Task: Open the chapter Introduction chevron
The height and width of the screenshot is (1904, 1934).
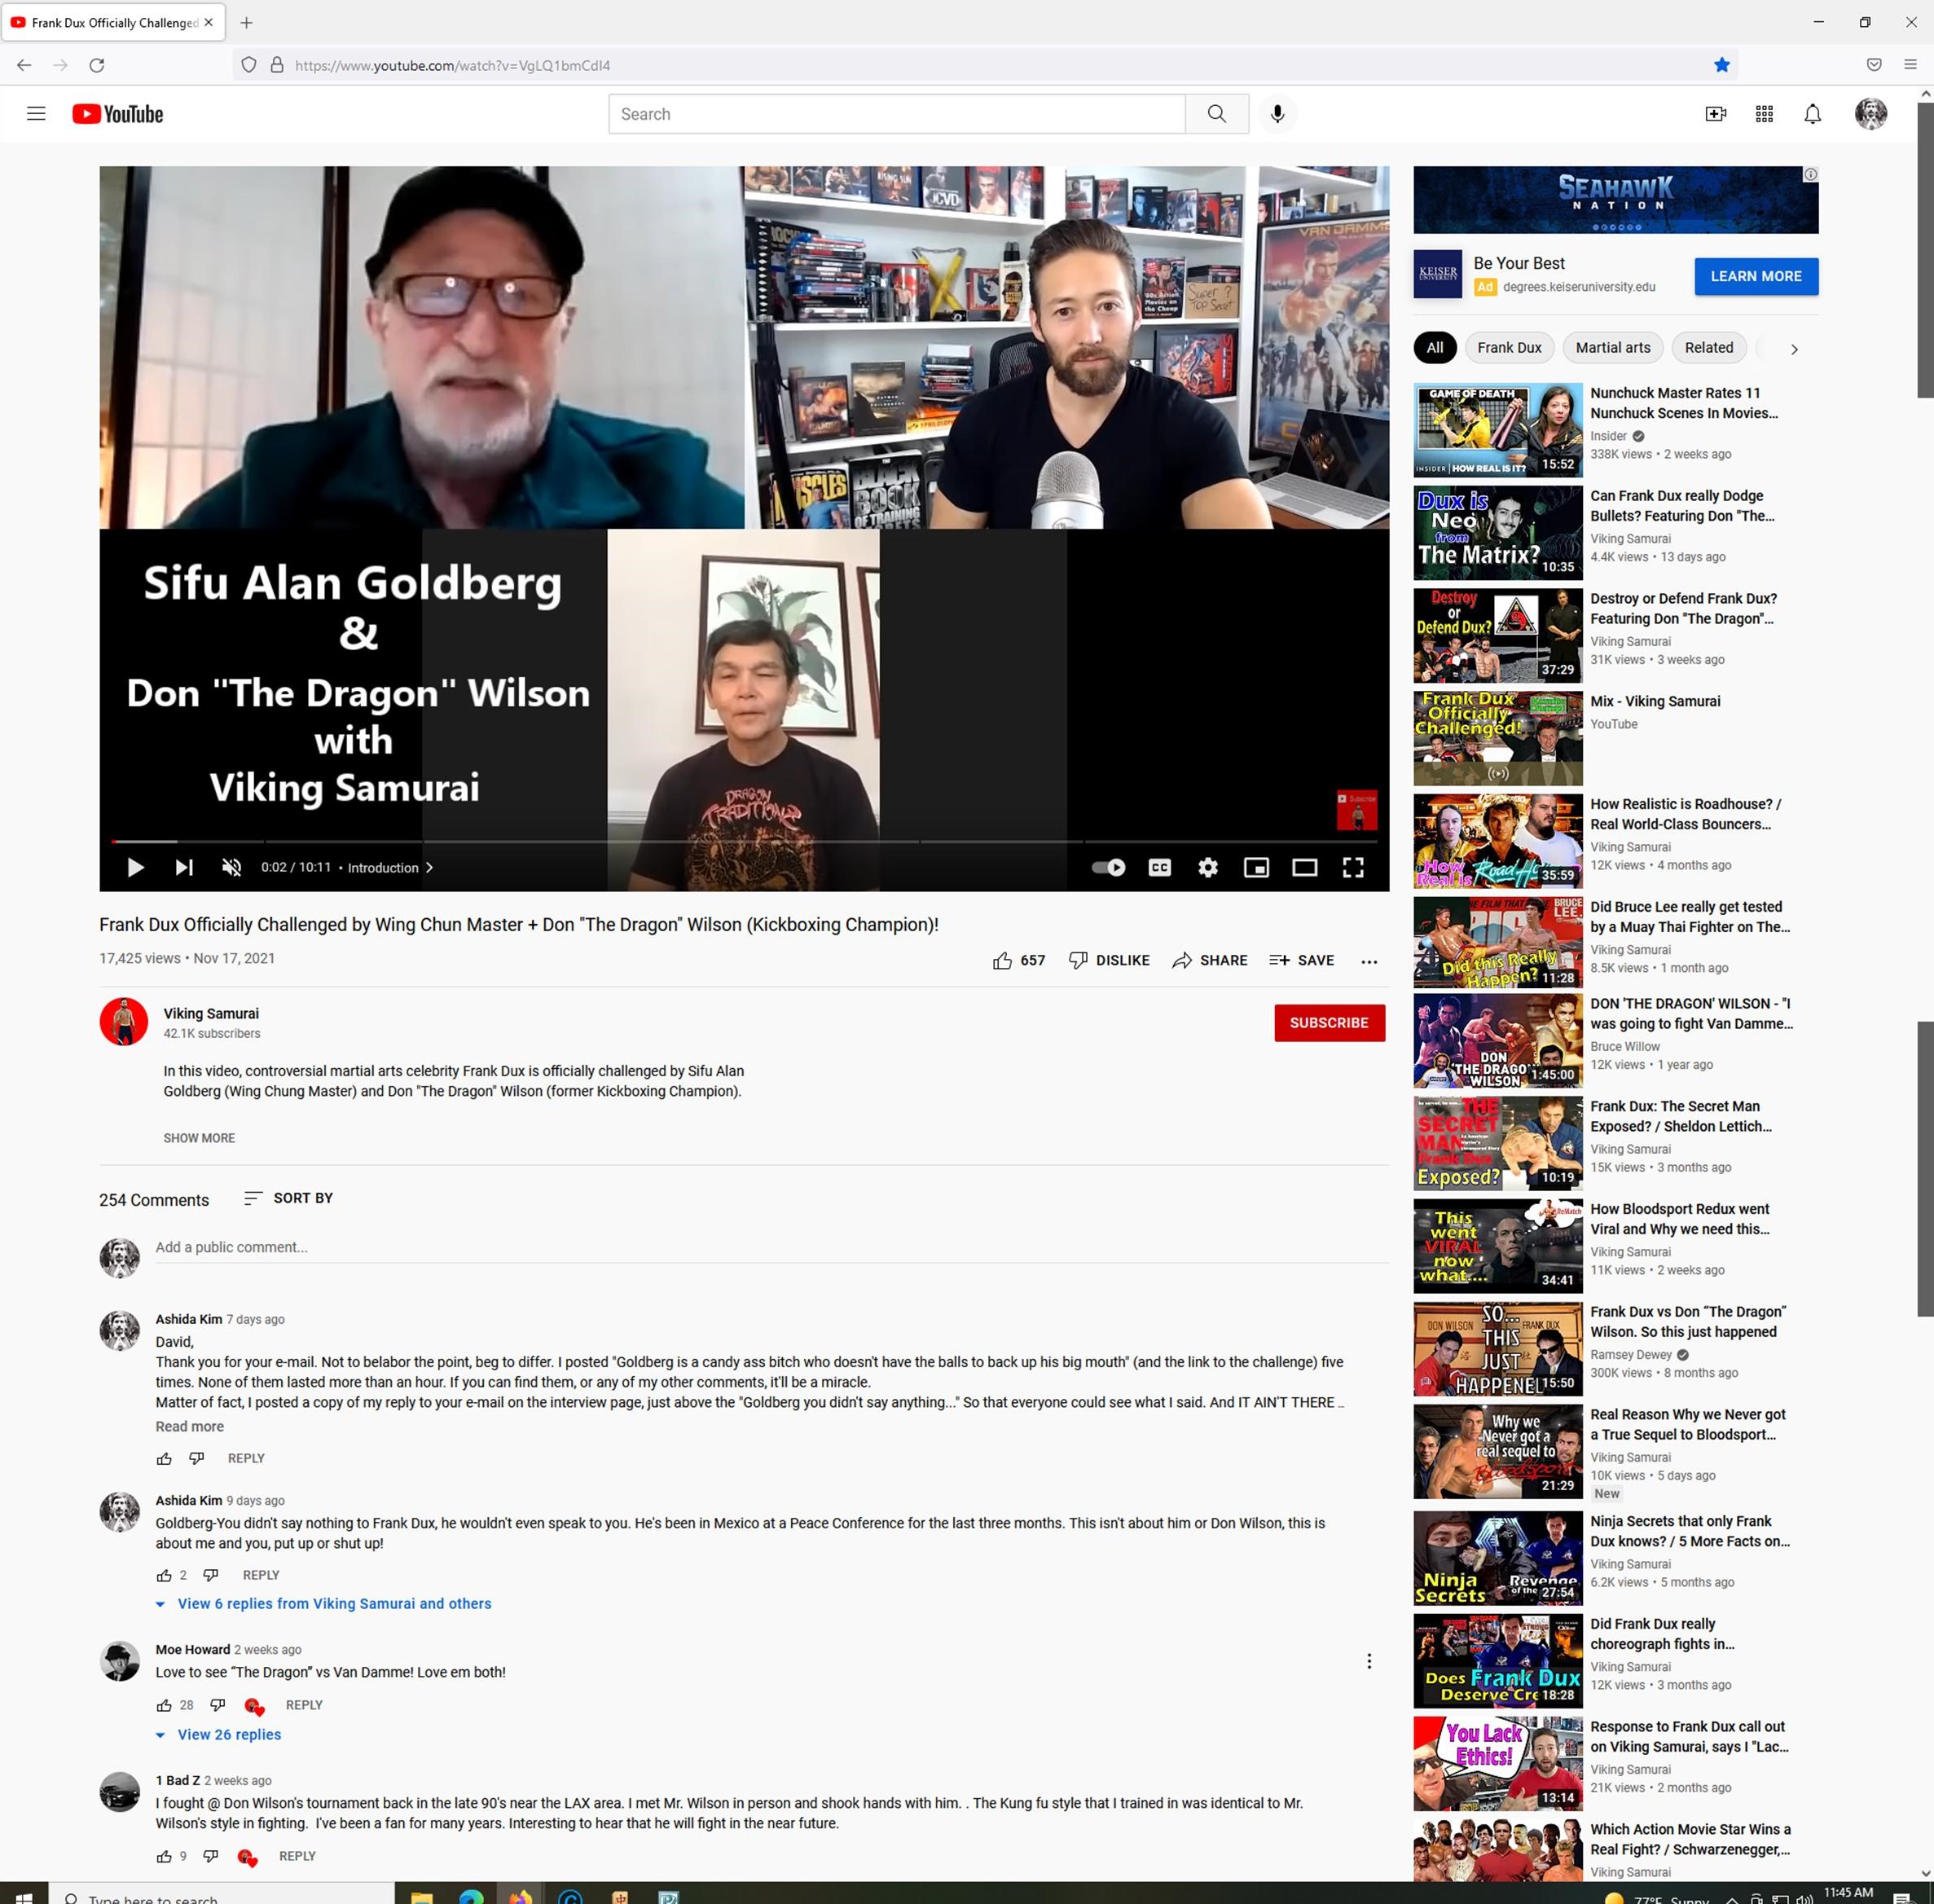Action: tap(429, 867)
